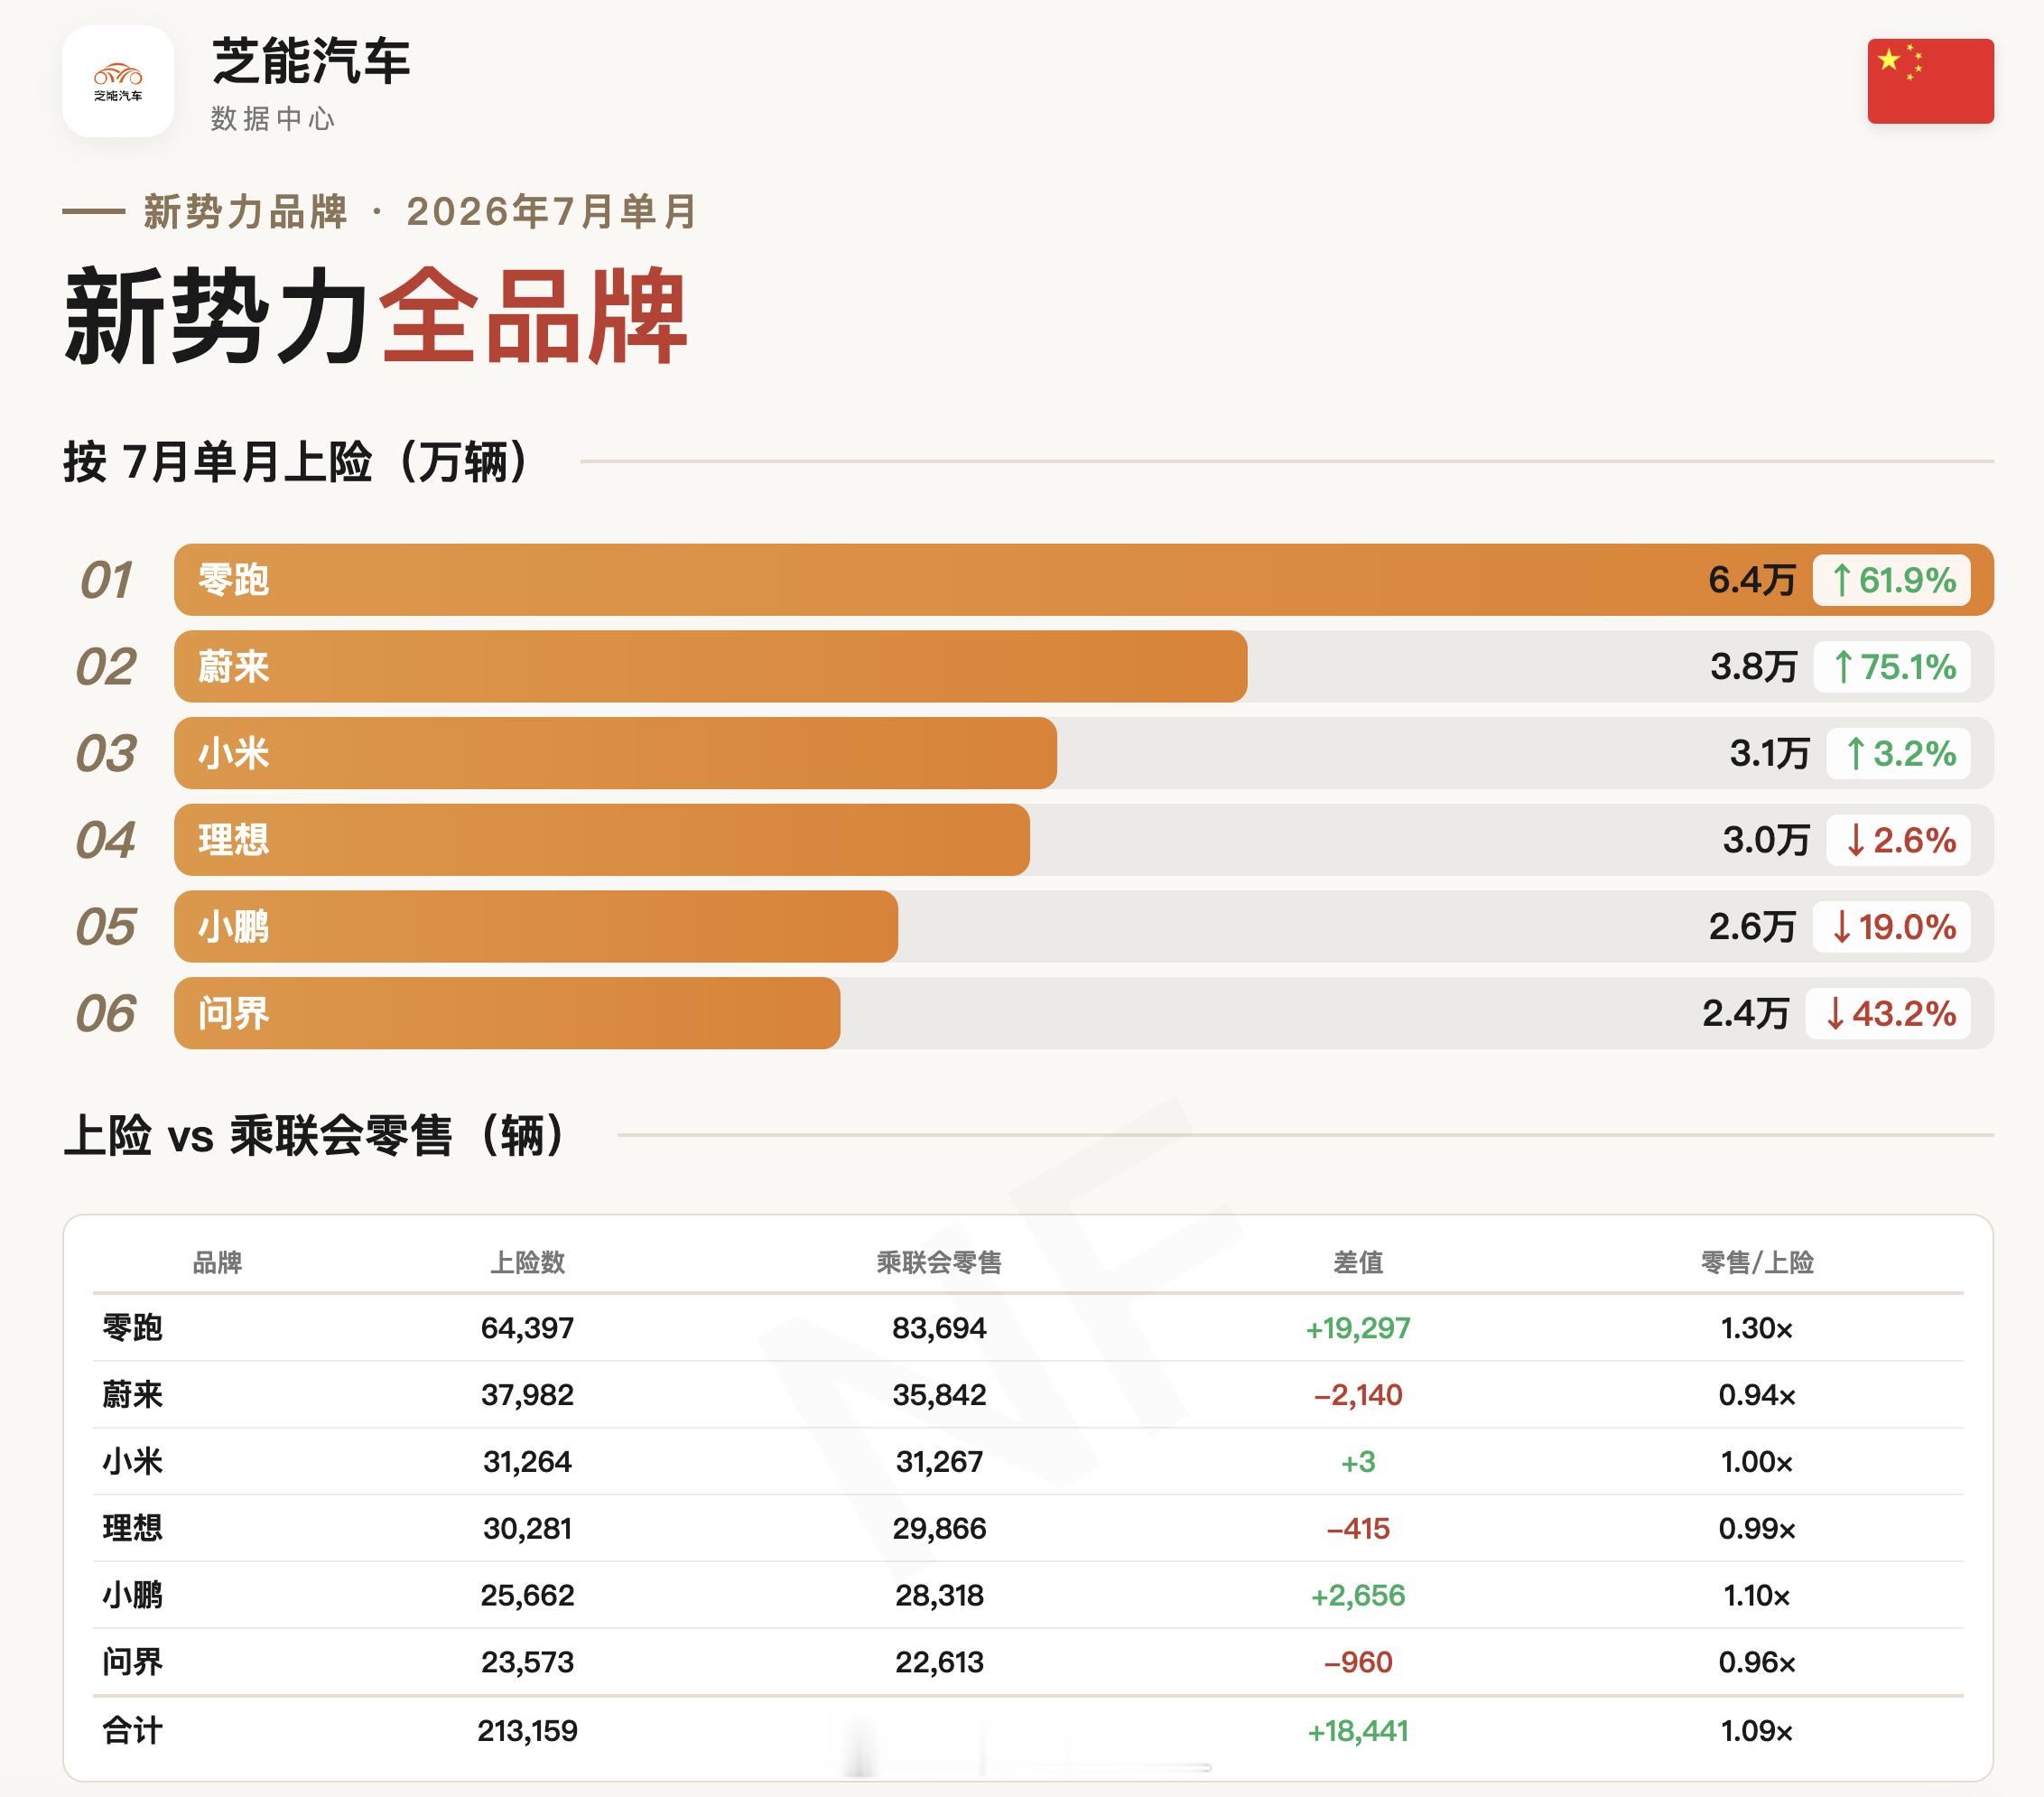Click the 零跑 bar in the ranking chart
Image resolution: width=2044 pixels, height=1797 pixels.
pyautogui.click(x=1083, y=580)
